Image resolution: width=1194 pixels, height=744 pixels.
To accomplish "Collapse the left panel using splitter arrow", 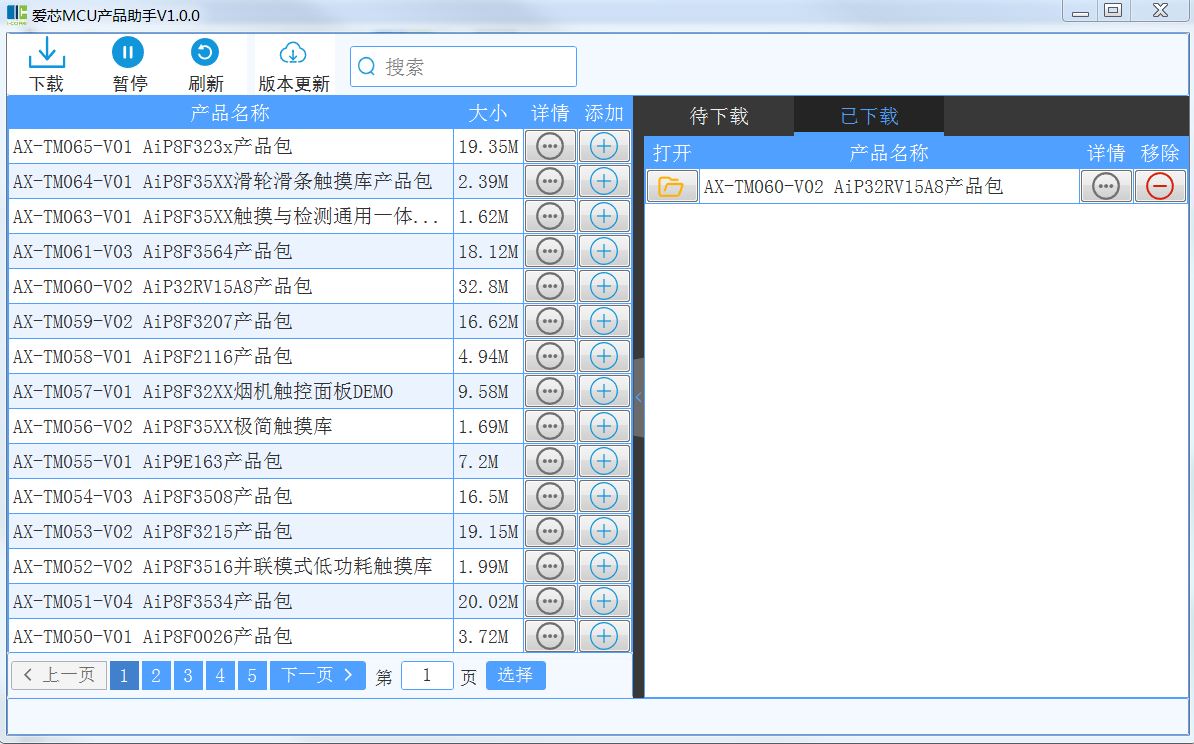I will [638, 397].
